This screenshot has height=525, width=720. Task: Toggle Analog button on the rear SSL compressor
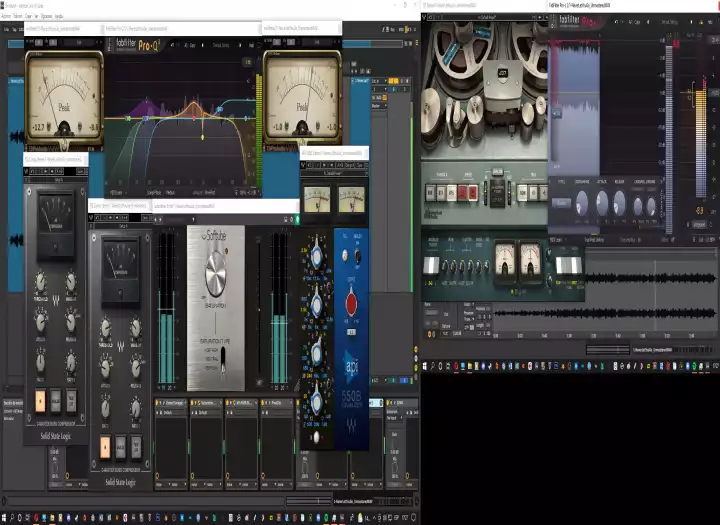[56, 400]
